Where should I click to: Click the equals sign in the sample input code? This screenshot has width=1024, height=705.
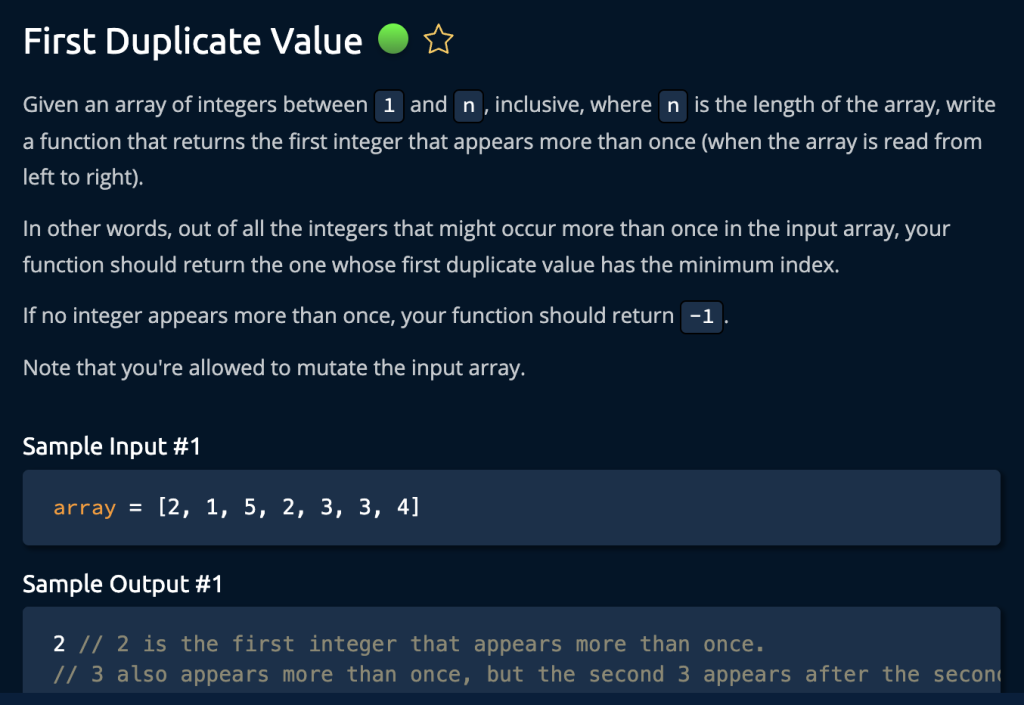[137, 508]
